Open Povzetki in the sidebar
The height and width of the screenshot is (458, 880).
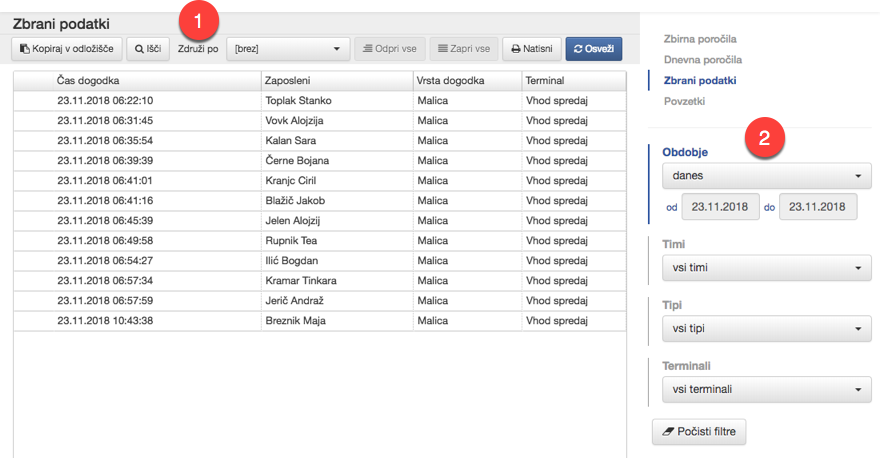[684, 101]
